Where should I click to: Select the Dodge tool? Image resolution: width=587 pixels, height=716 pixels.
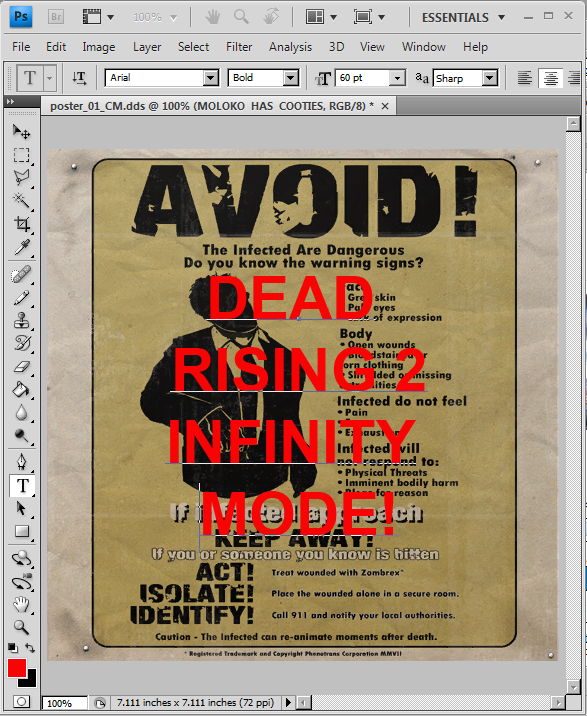pos(21,436)
